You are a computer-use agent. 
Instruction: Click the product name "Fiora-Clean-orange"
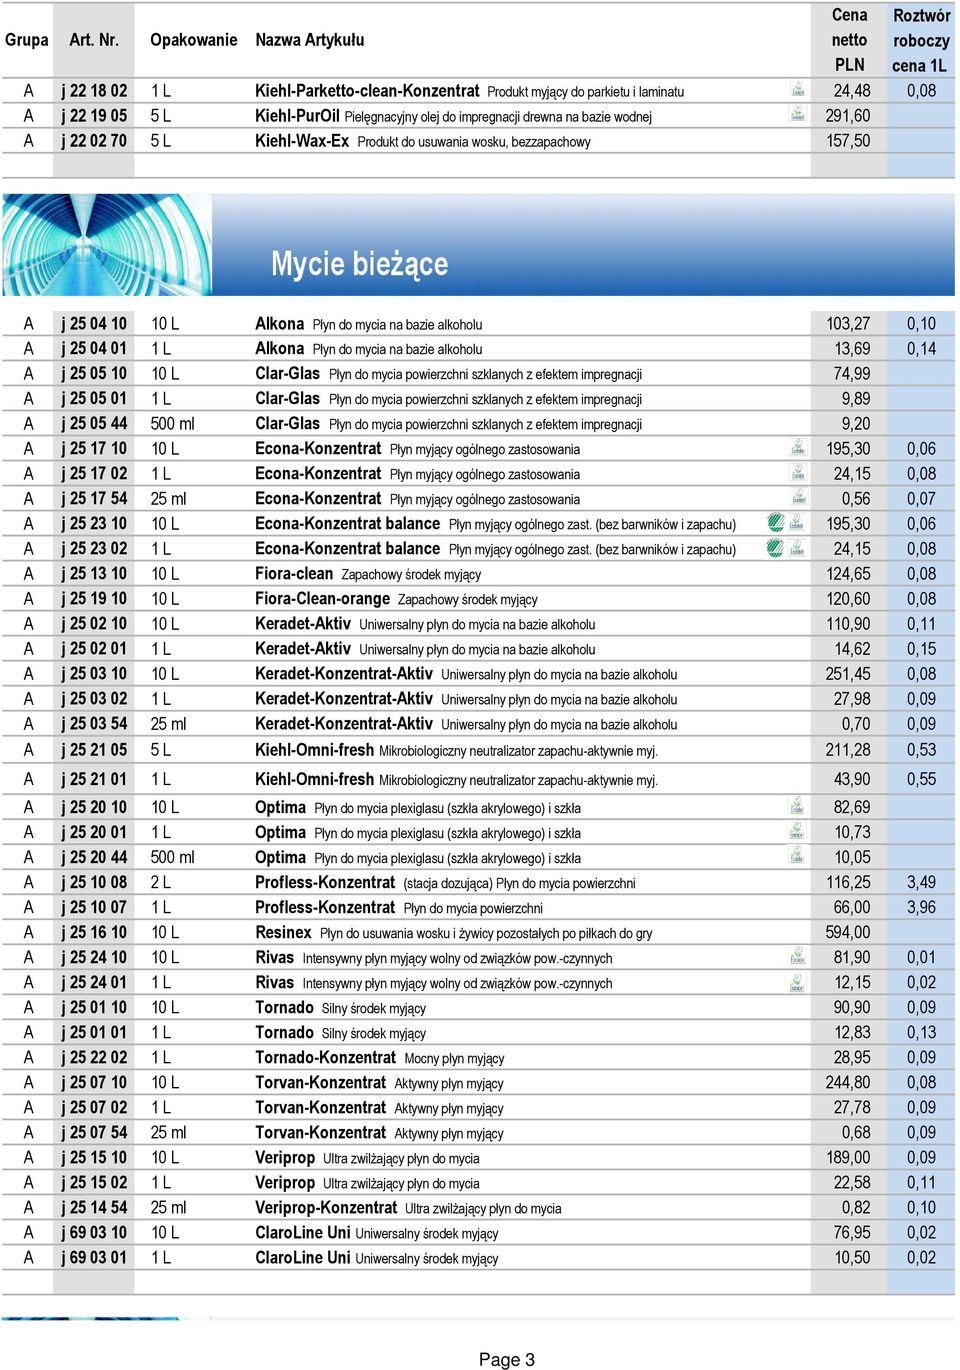click(x=322, y=598)
